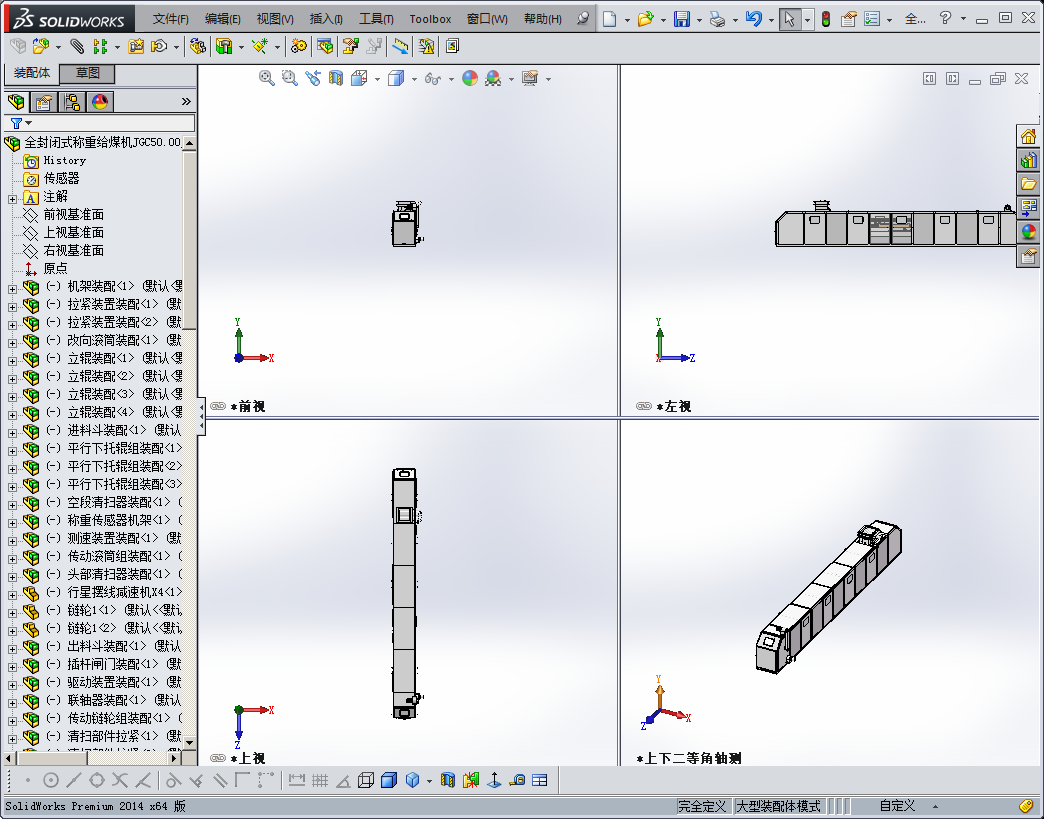
Task: Expand the 进料斗装配<1> tree node
Action: click(x=12, y=433)
